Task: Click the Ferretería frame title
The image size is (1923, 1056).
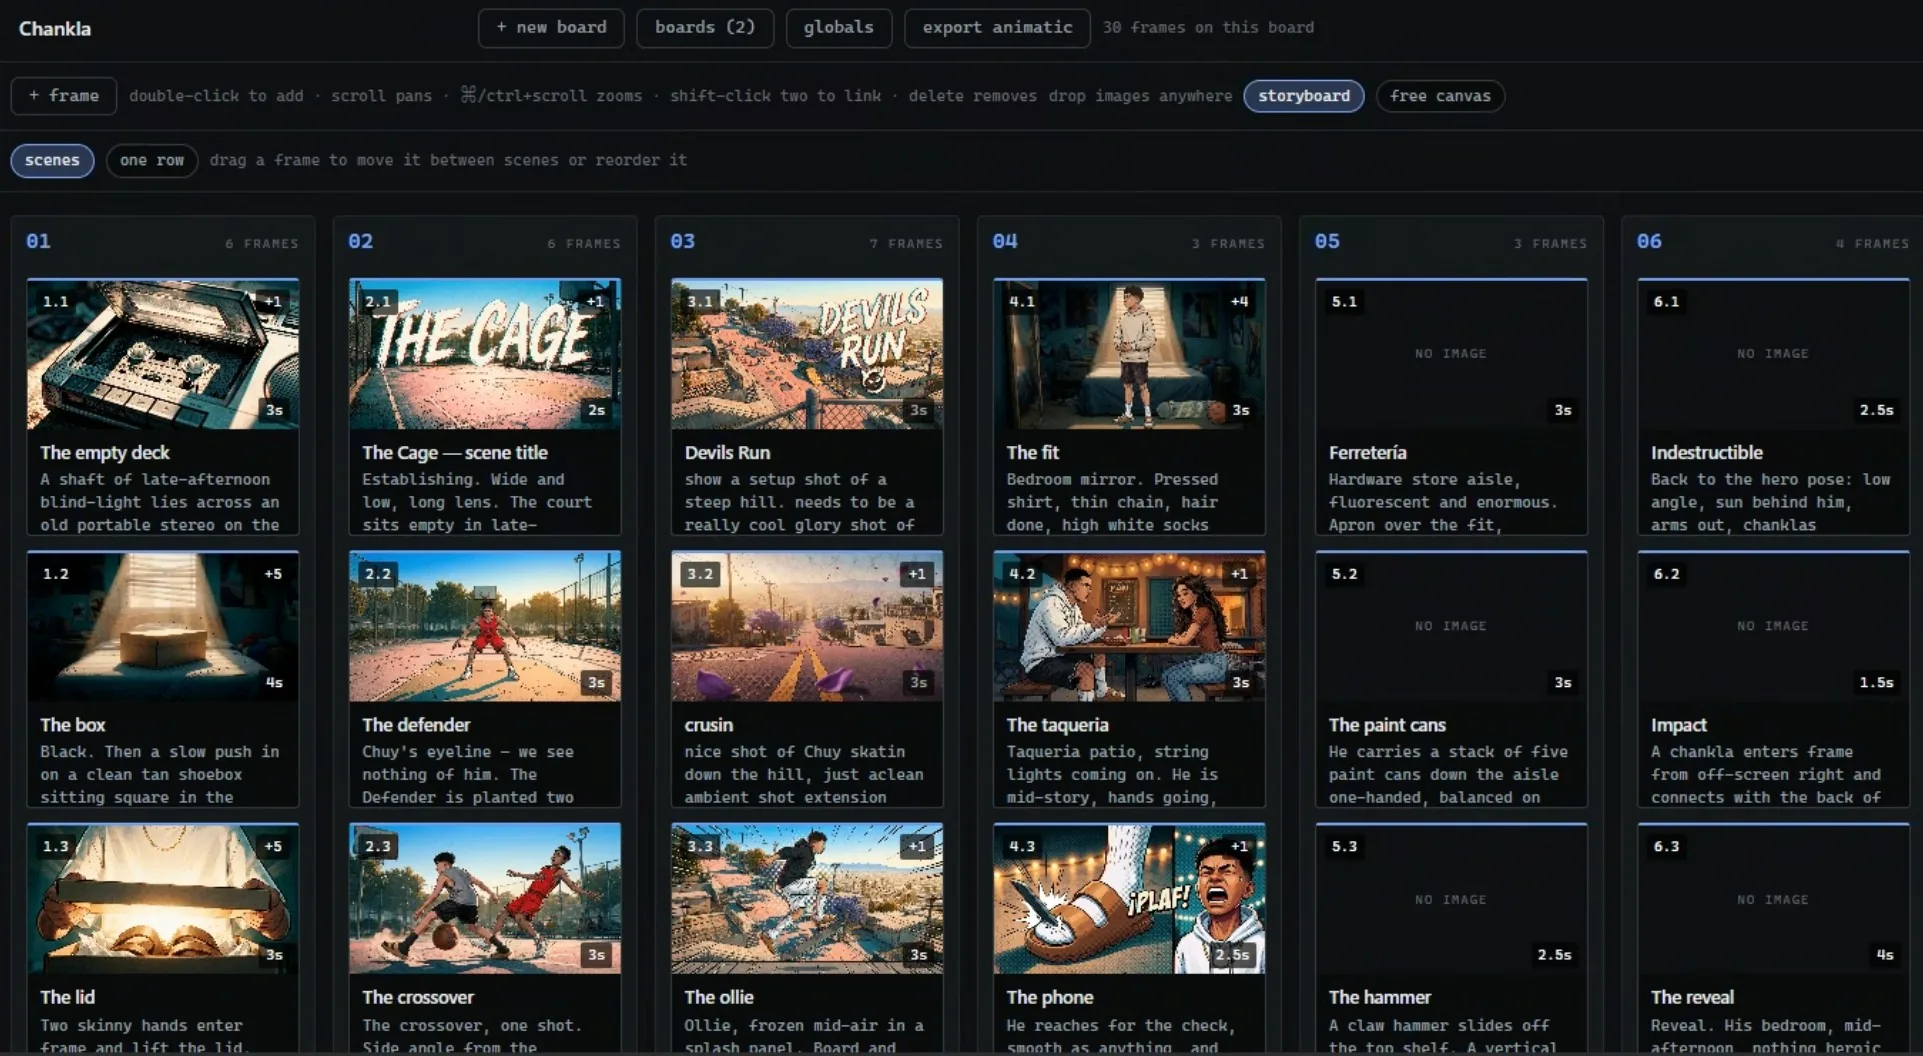Action: (x=1367, y=453)
